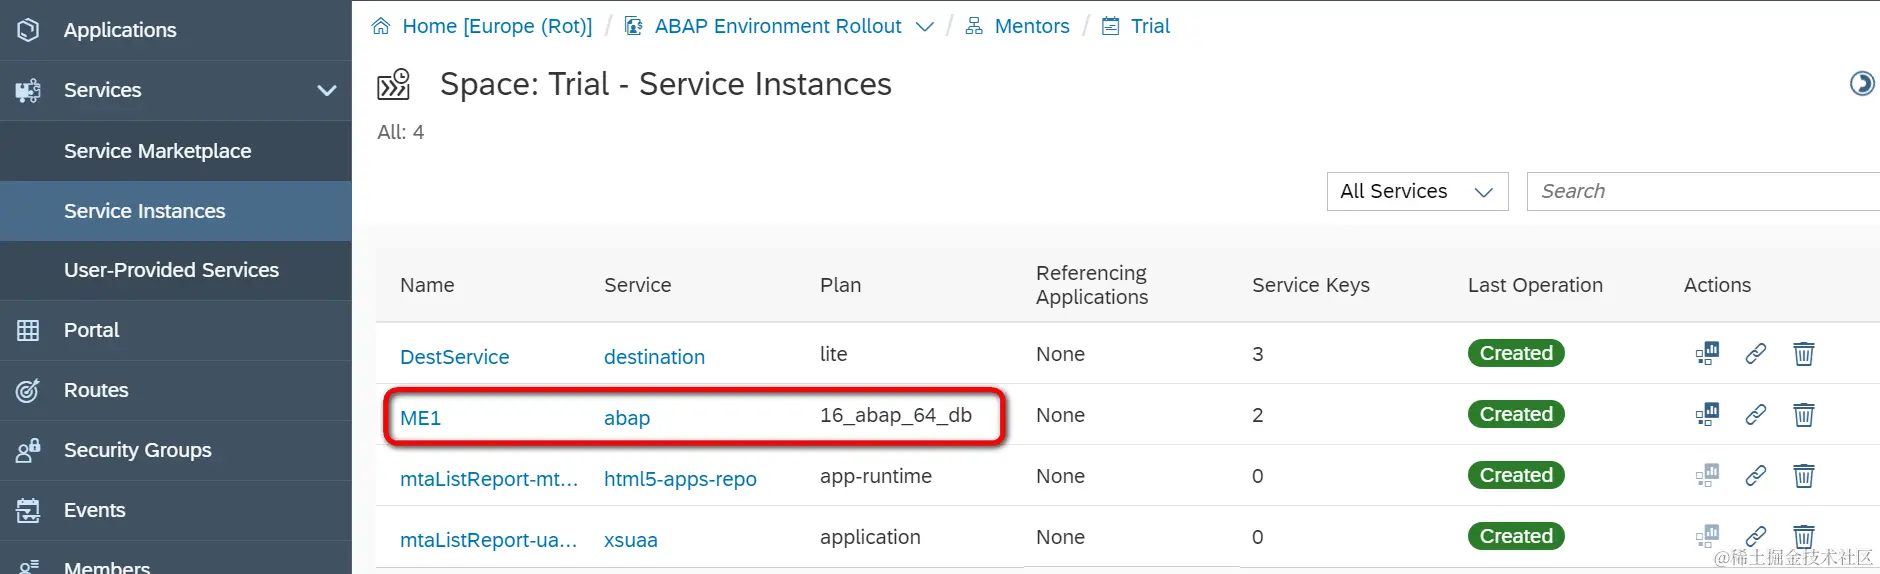Image resolution: width=1880 pixels, height=574 pixels.
Task: Delete the DestService instance via trash icon
Action: 1803,354
